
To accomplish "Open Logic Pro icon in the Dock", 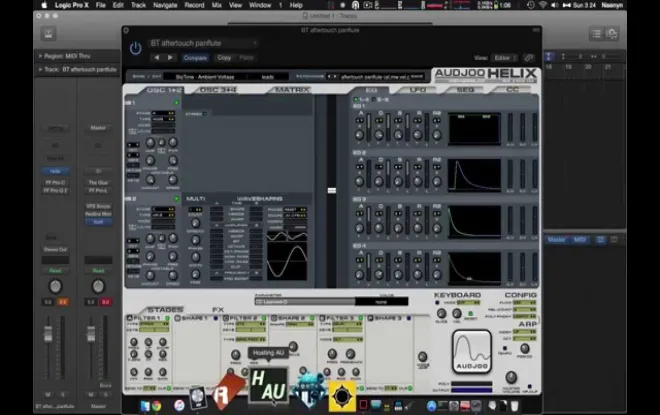I will coord(197,398).
